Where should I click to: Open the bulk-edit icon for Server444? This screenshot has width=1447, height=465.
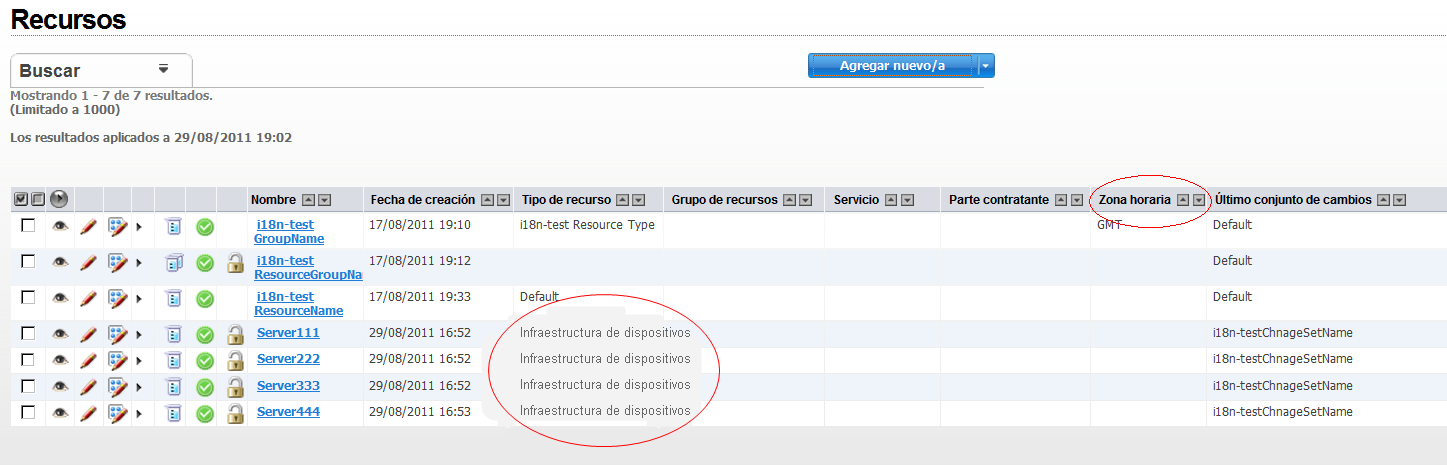coord(117,412)
